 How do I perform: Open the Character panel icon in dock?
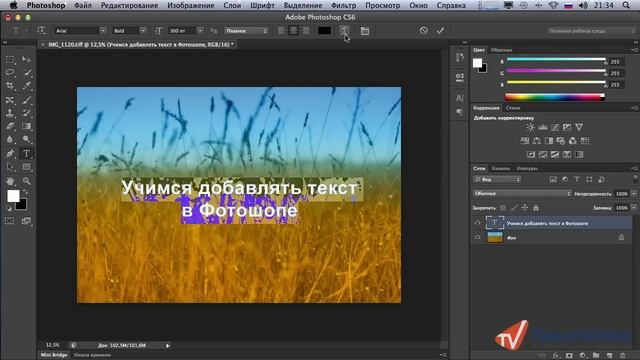pos(460,98)
